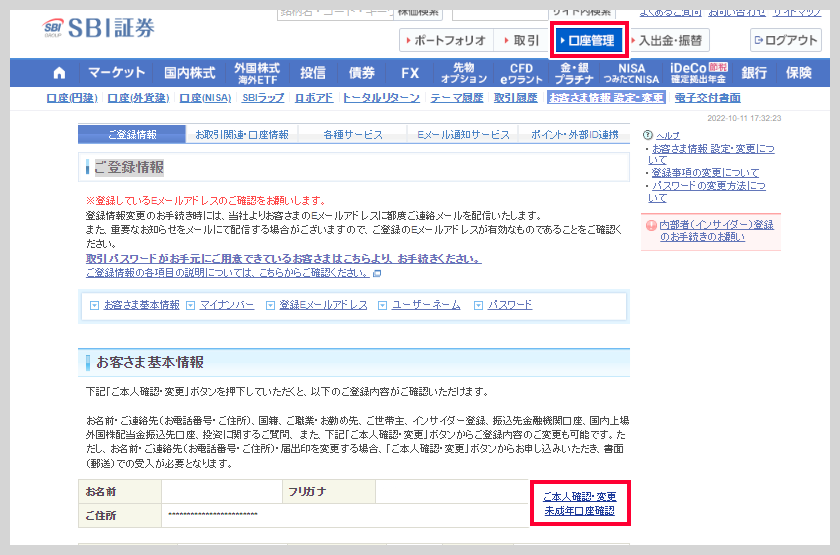Open the 口座管理 button
The image size is (840, 555).
[589, 40]
